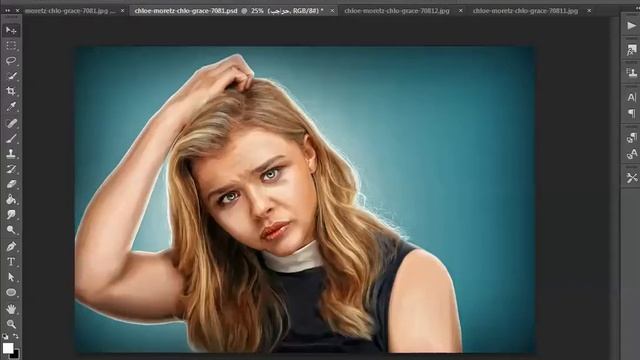
Task: Select the Clone Stamp tool
Action: click(11, 153)
